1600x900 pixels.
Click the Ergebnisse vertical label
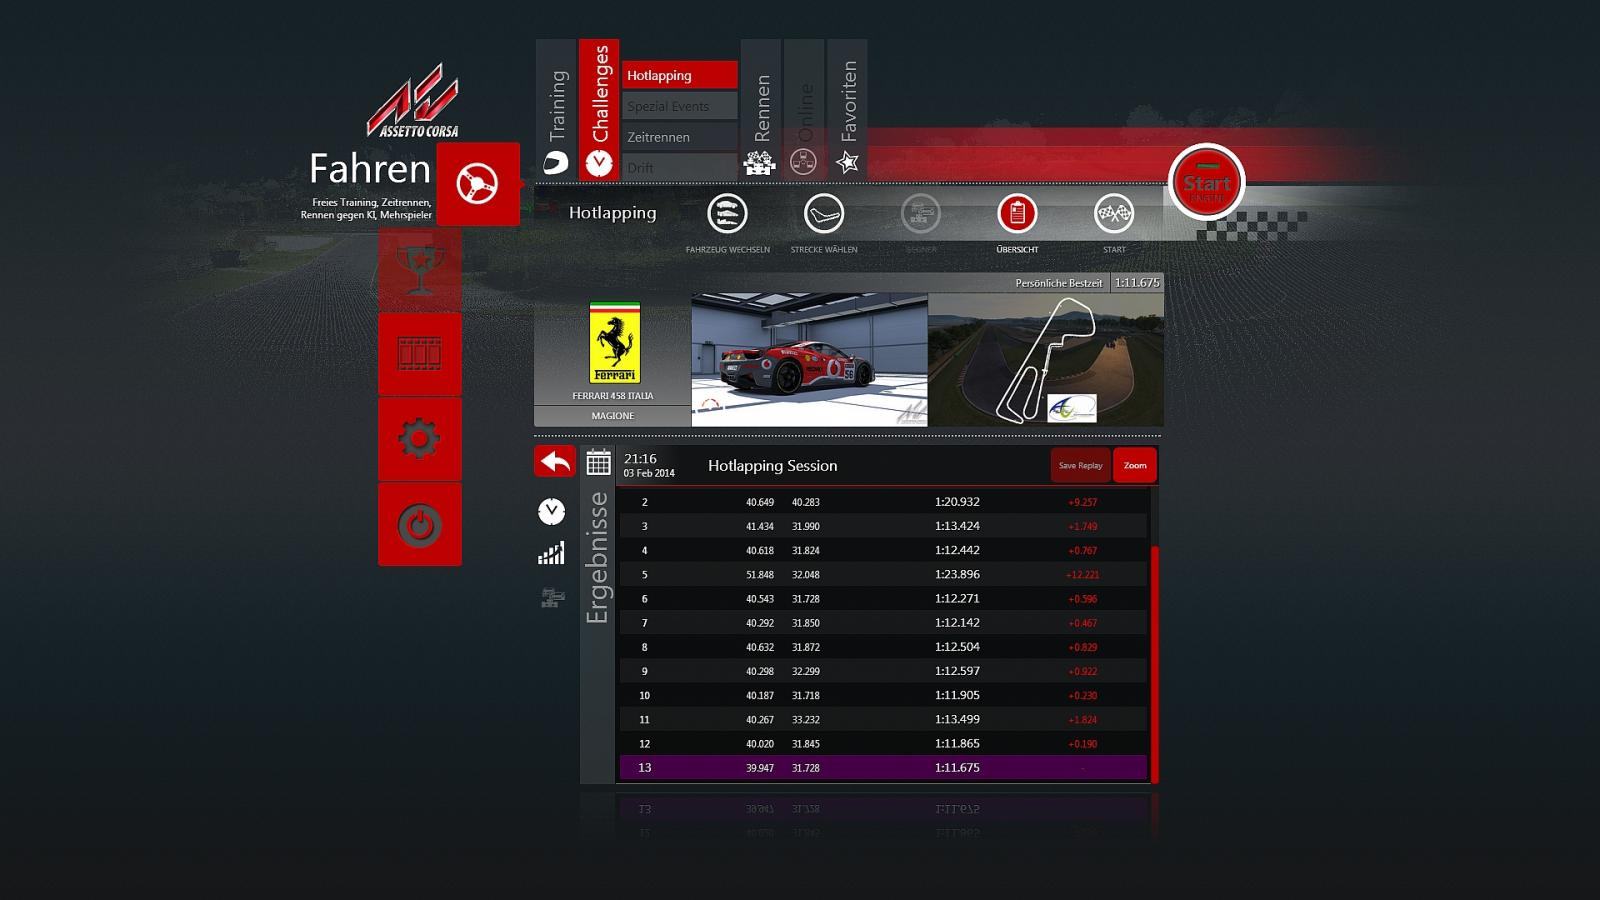pyautogui.click(x=597, y=558)
